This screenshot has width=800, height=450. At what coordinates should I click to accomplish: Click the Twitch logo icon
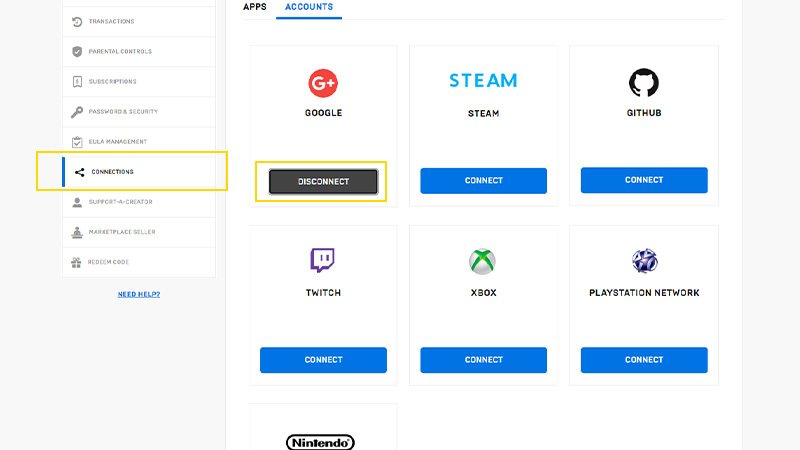(322, 261)
